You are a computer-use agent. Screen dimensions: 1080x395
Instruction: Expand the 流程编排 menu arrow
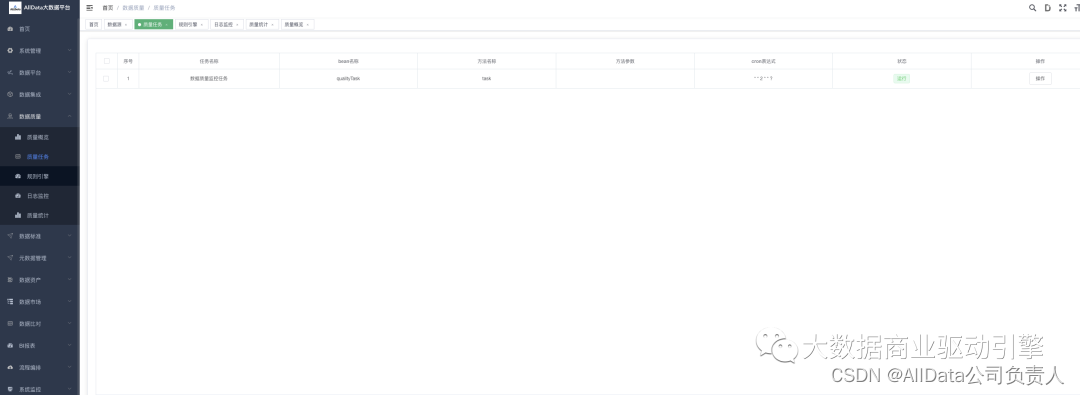[x=70, y=367]
